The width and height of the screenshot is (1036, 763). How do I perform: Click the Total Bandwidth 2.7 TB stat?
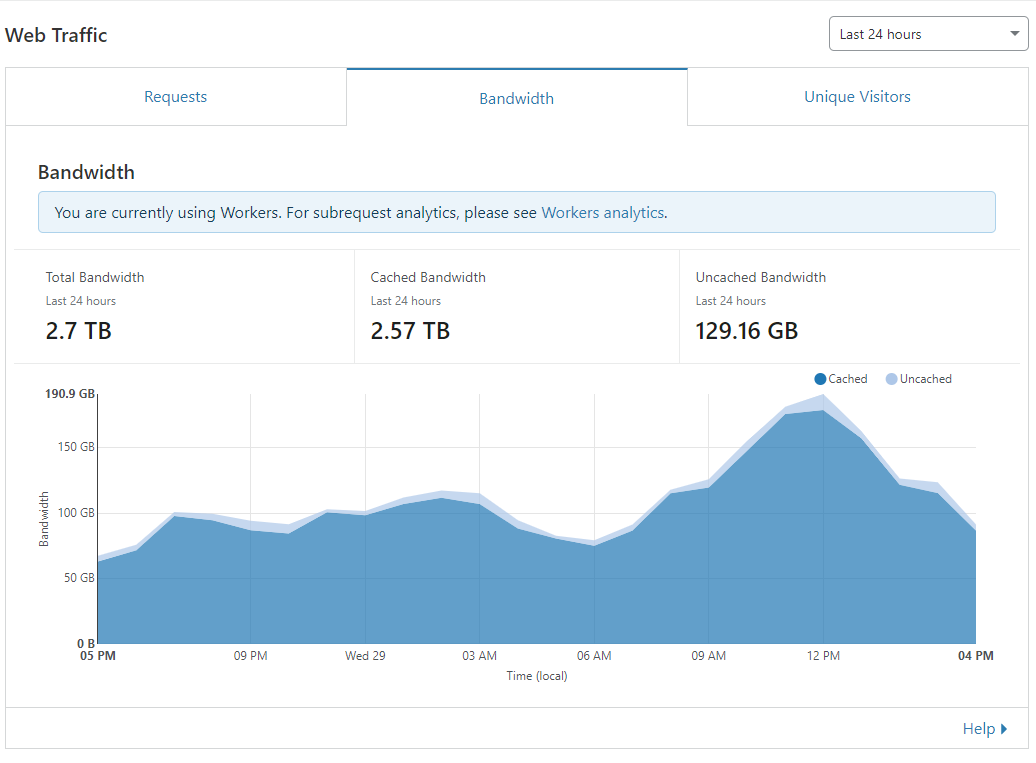click(79, 331)
